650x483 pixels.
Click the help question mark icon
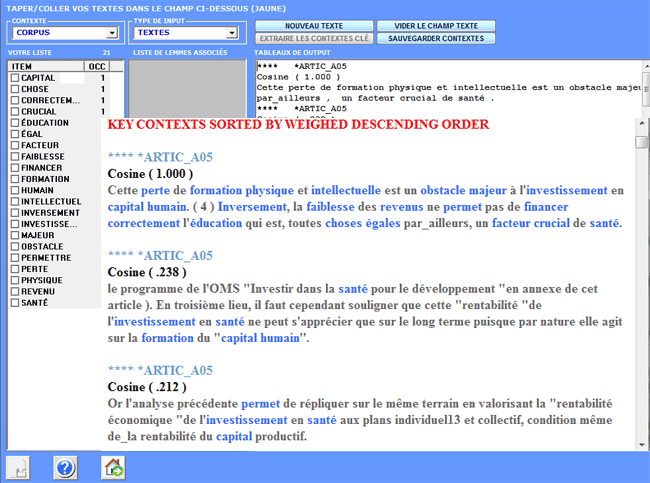tap(65, 468)
